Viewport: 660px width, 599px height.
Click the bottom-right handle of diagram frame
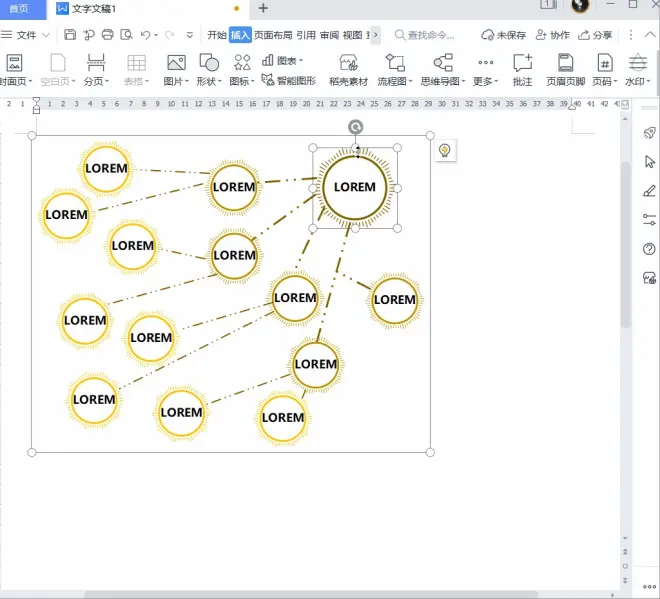point(430,453)
